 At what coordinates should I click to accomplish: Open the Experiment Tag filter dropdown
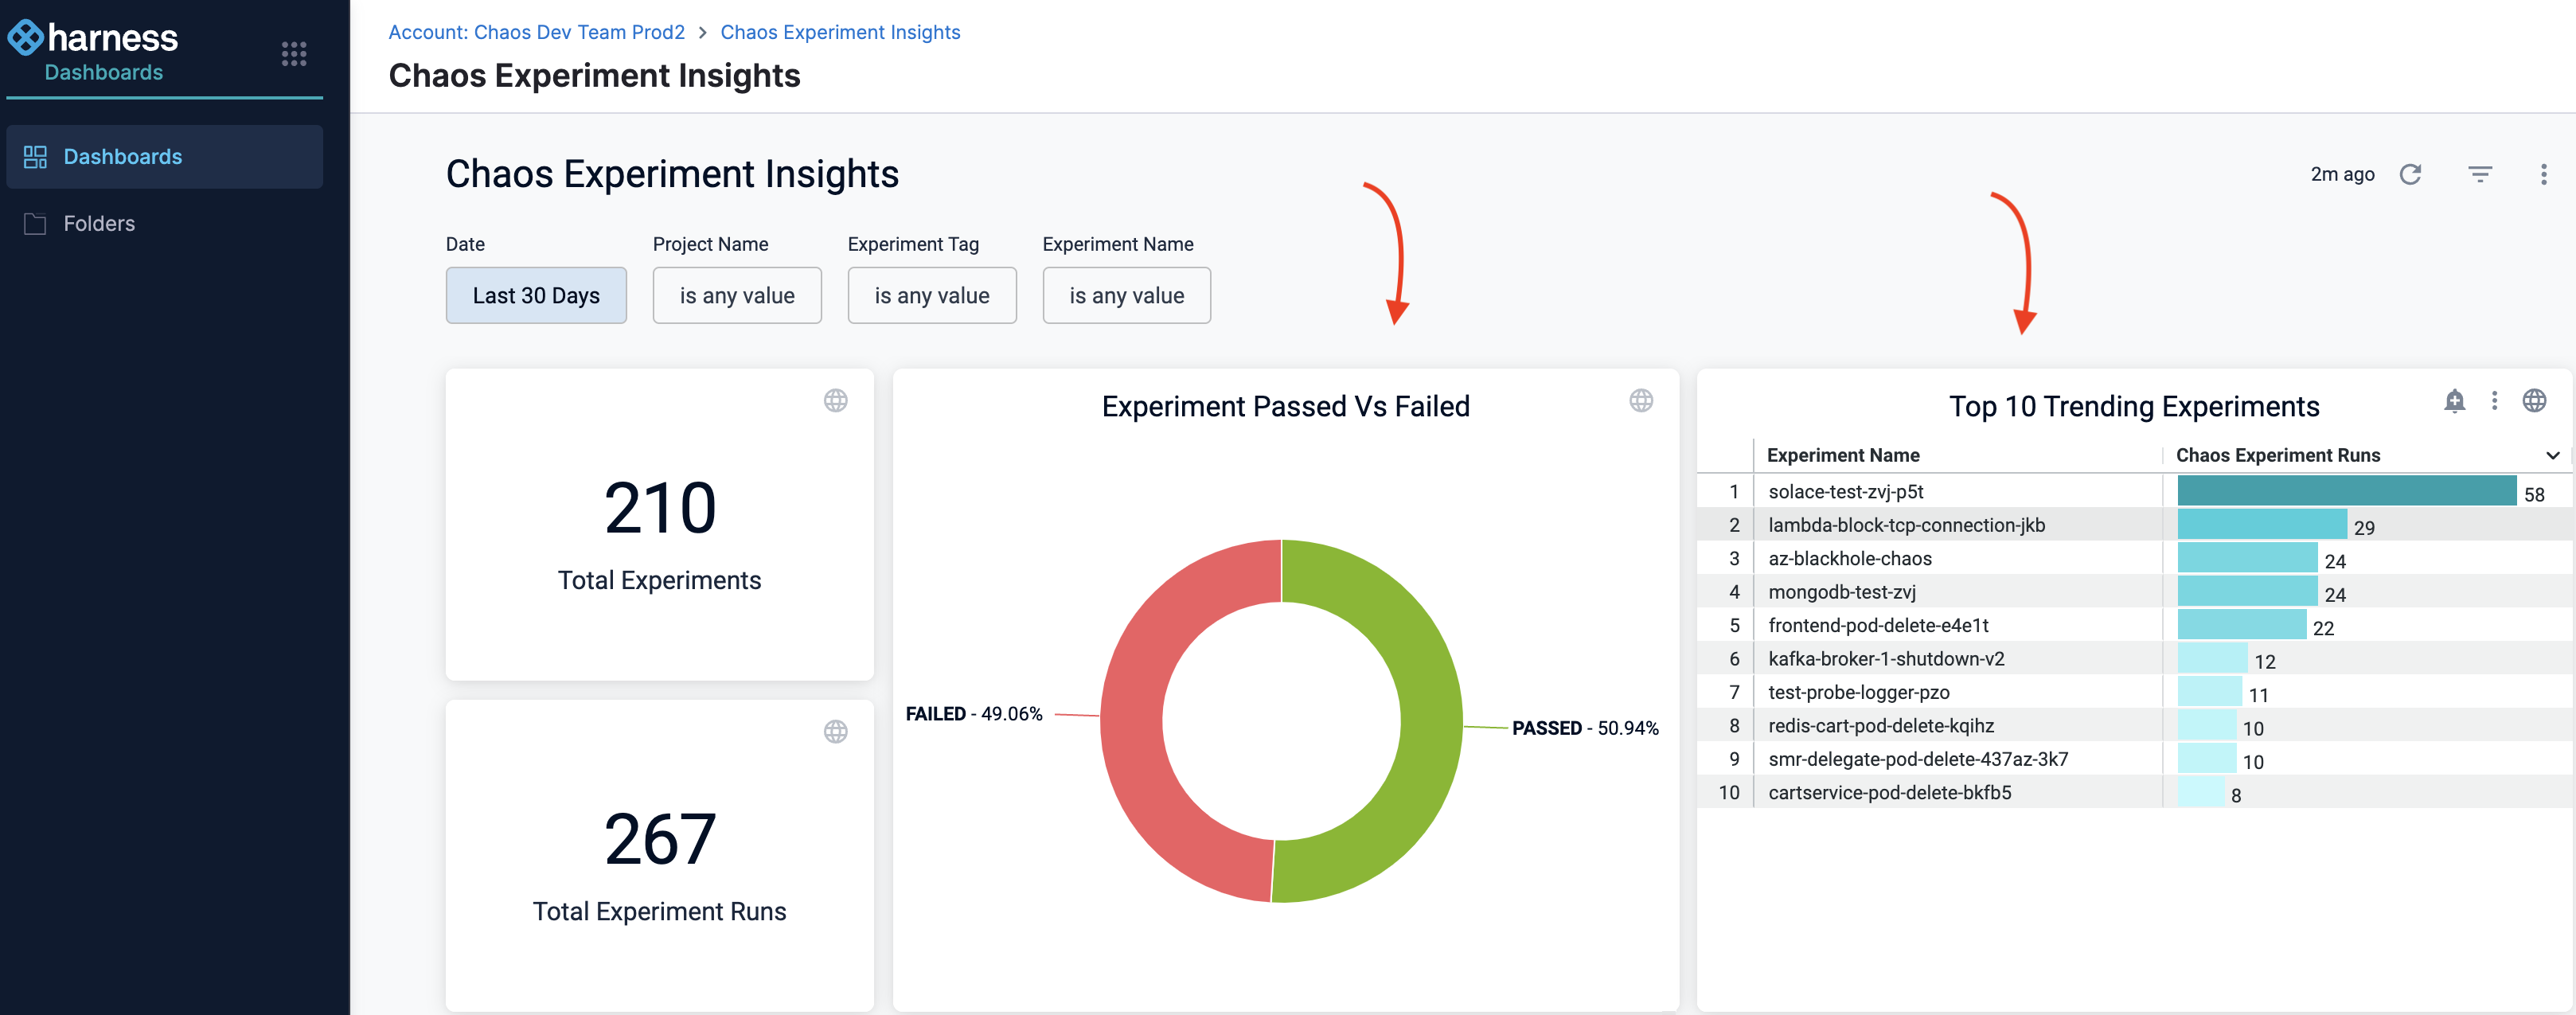(x=931, y=296)
